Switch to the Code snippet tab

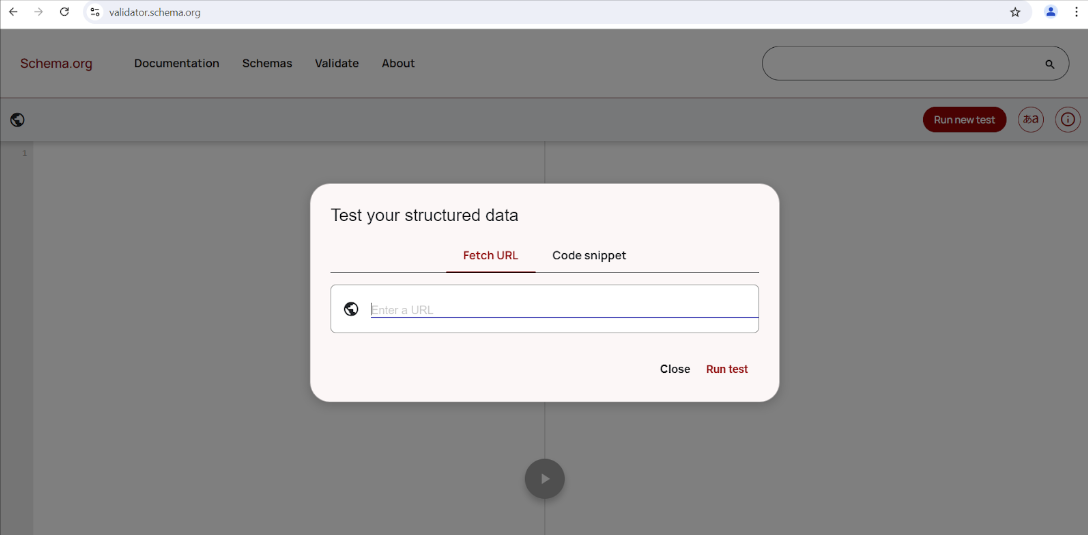click(589, 255)
